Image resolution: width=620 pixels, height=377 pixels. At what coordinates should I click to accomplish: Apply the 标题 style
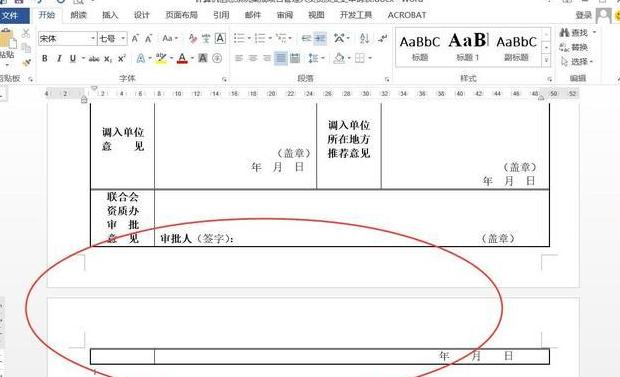click(420, 48)
